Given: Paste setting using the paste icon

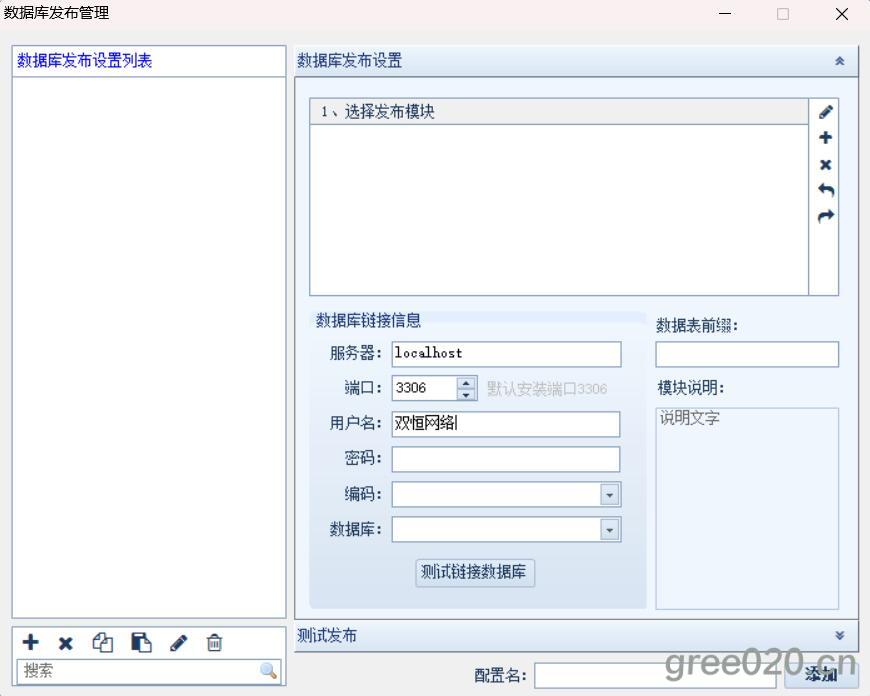Looking at the screenshot, I should click(x=141, y=642).
